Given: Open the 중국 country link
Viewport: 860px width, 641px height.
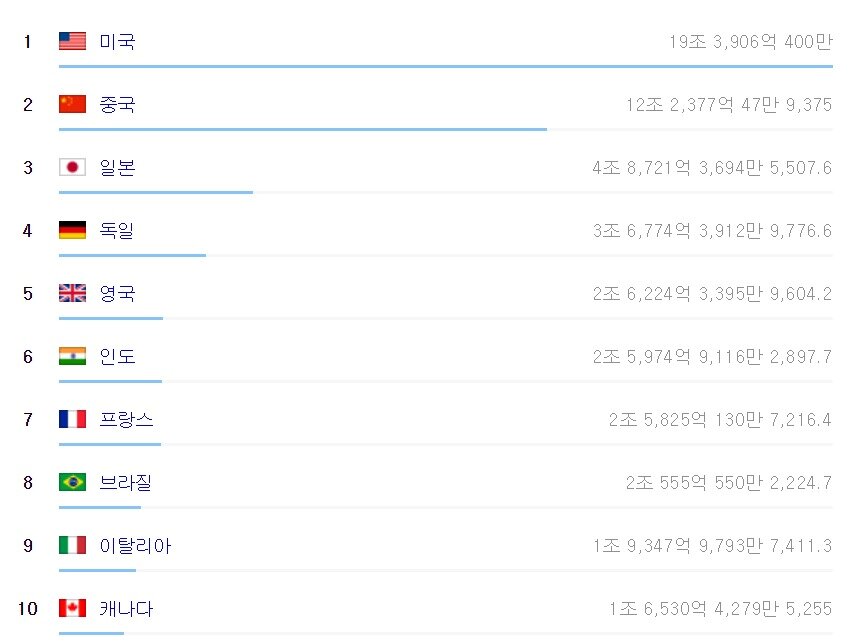Looking at the screenshot, I should click(x=117, y=104).
